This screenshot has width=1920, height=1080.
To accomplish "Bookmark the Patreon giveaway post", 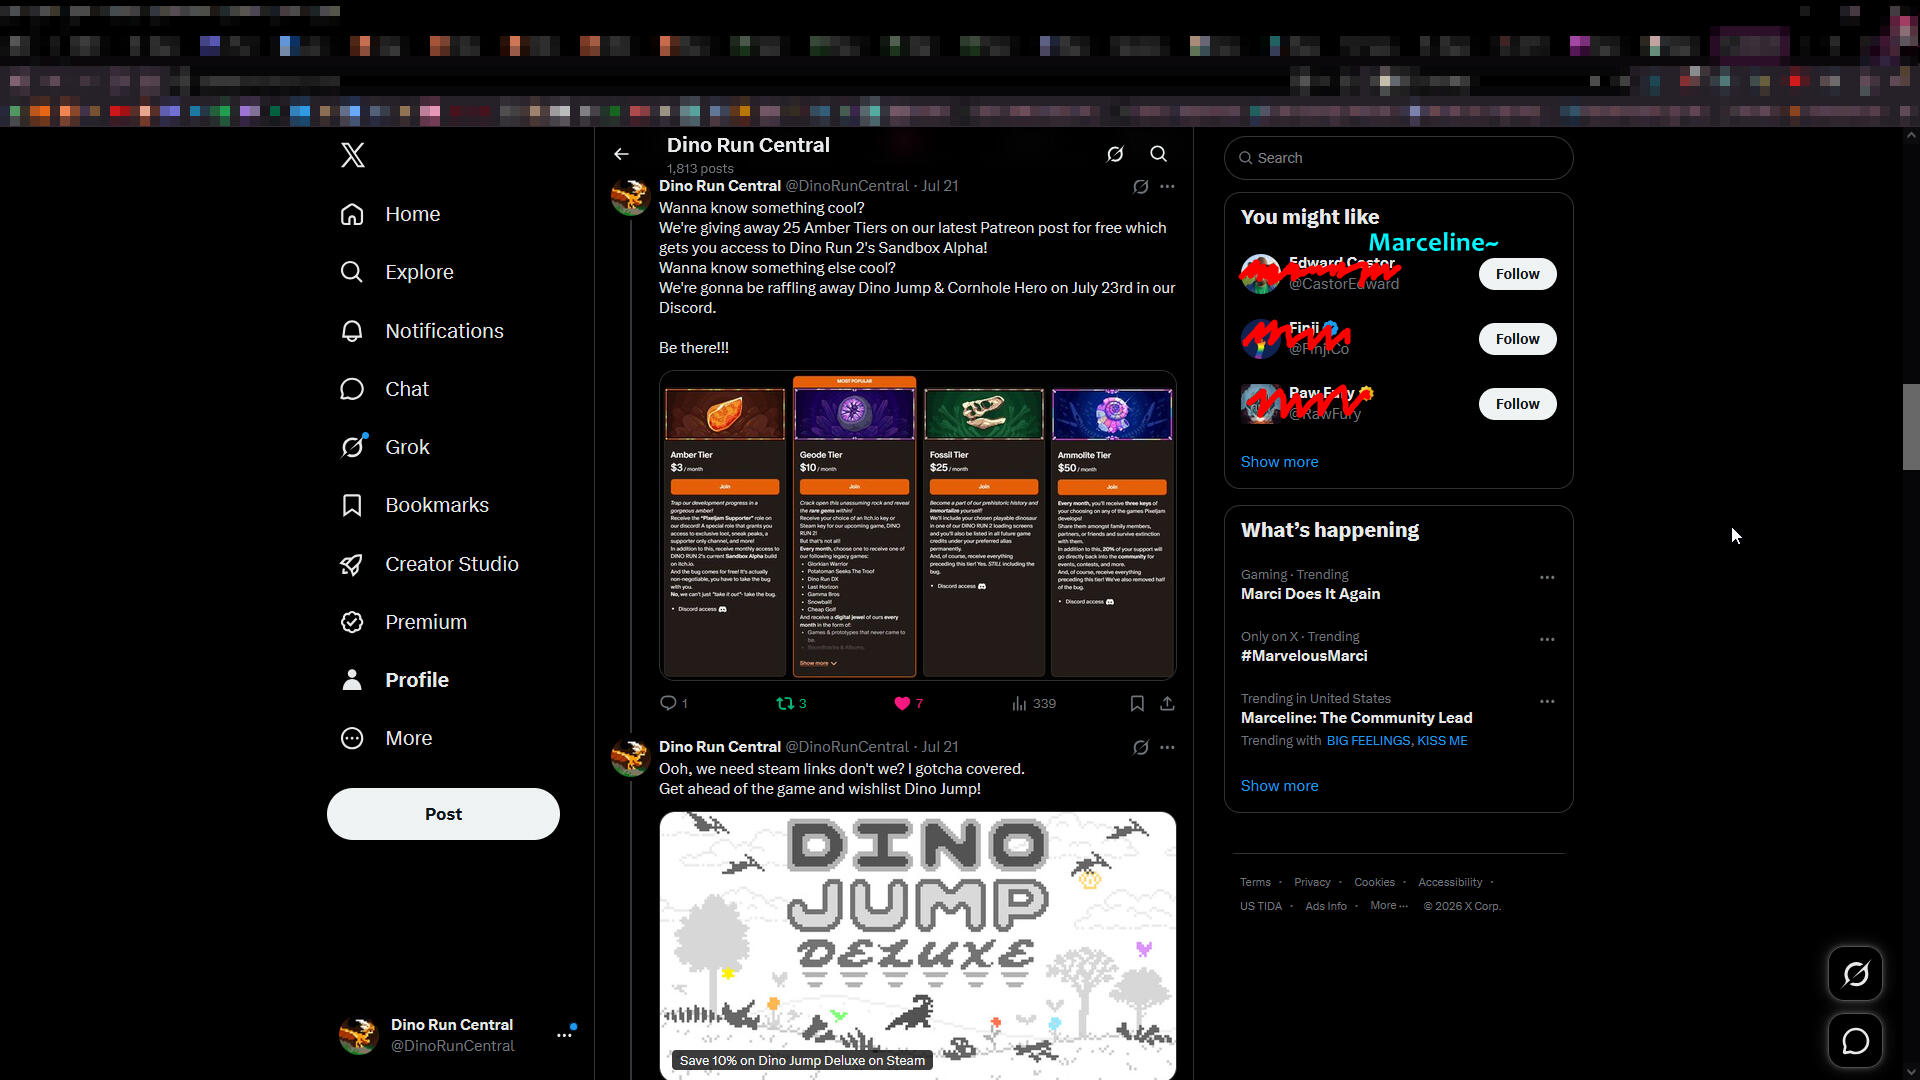I will pos(1137,704).
